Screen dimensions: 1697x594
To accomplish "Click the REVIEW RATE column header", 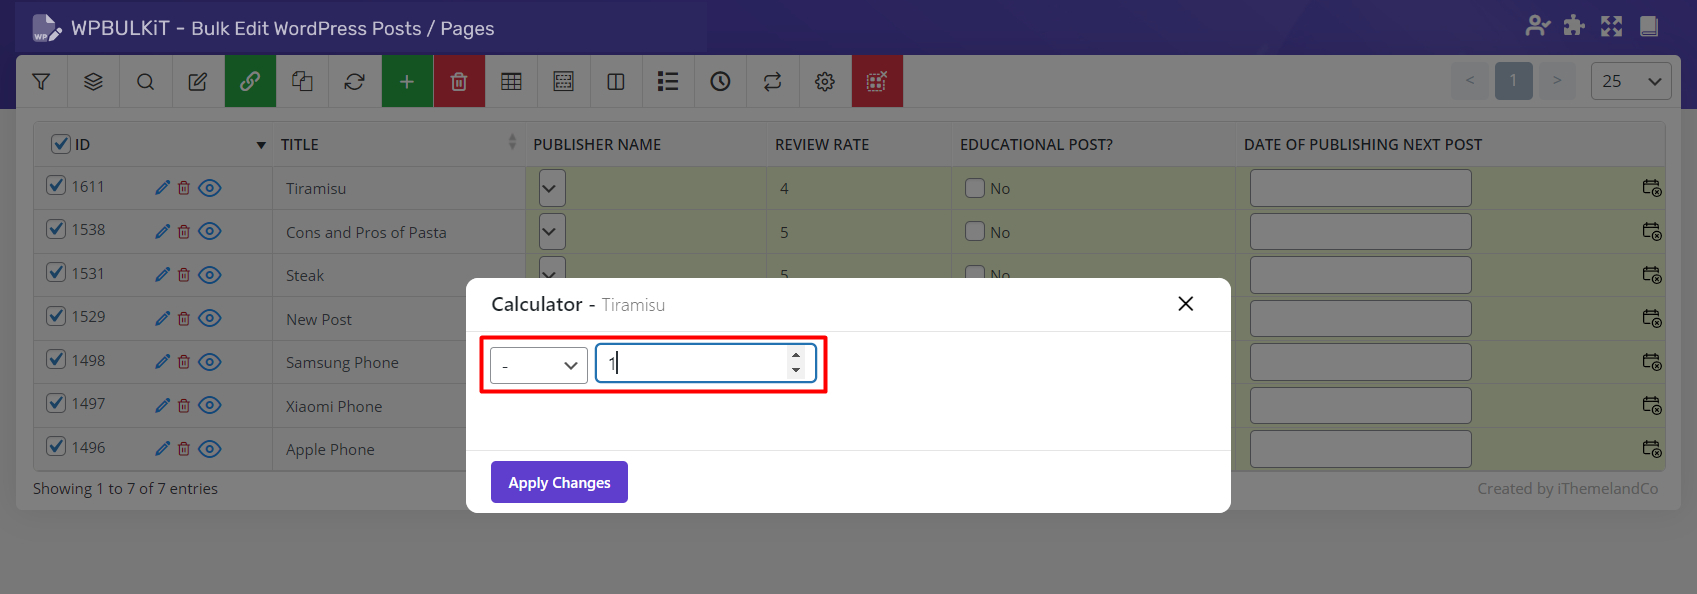I will point(822,145).
